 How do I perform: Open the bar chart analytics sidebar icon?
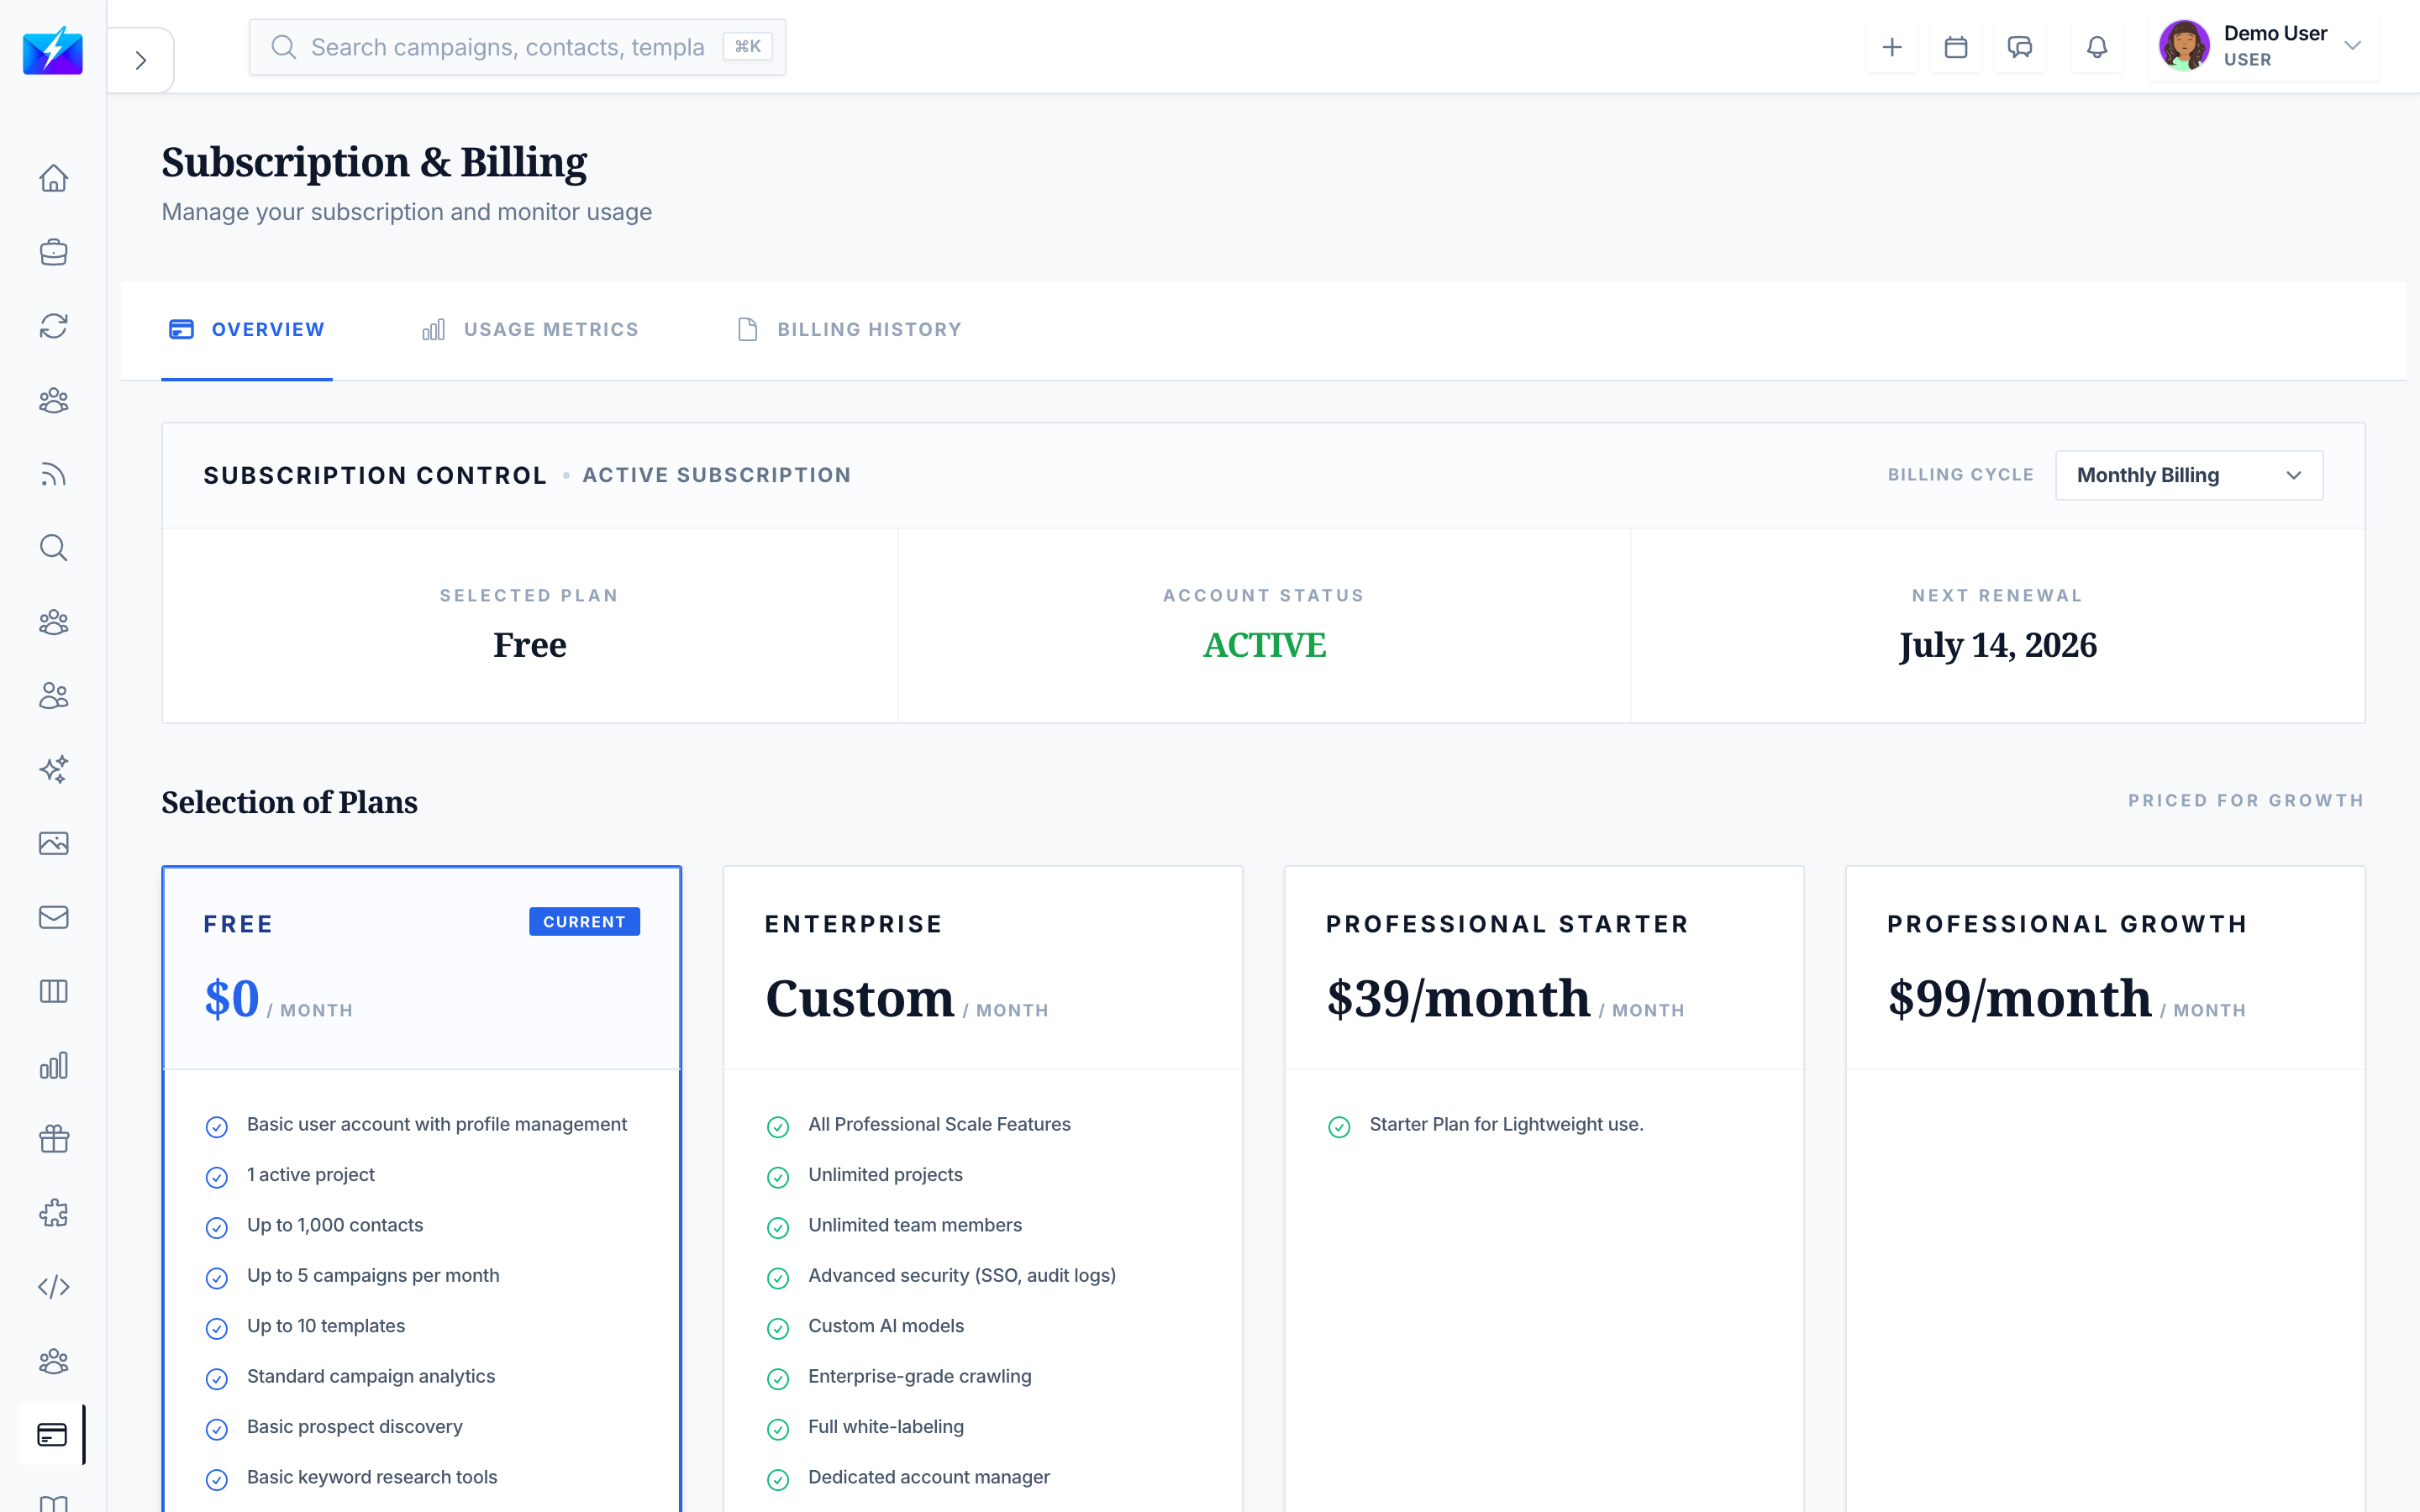point(54,1065)
